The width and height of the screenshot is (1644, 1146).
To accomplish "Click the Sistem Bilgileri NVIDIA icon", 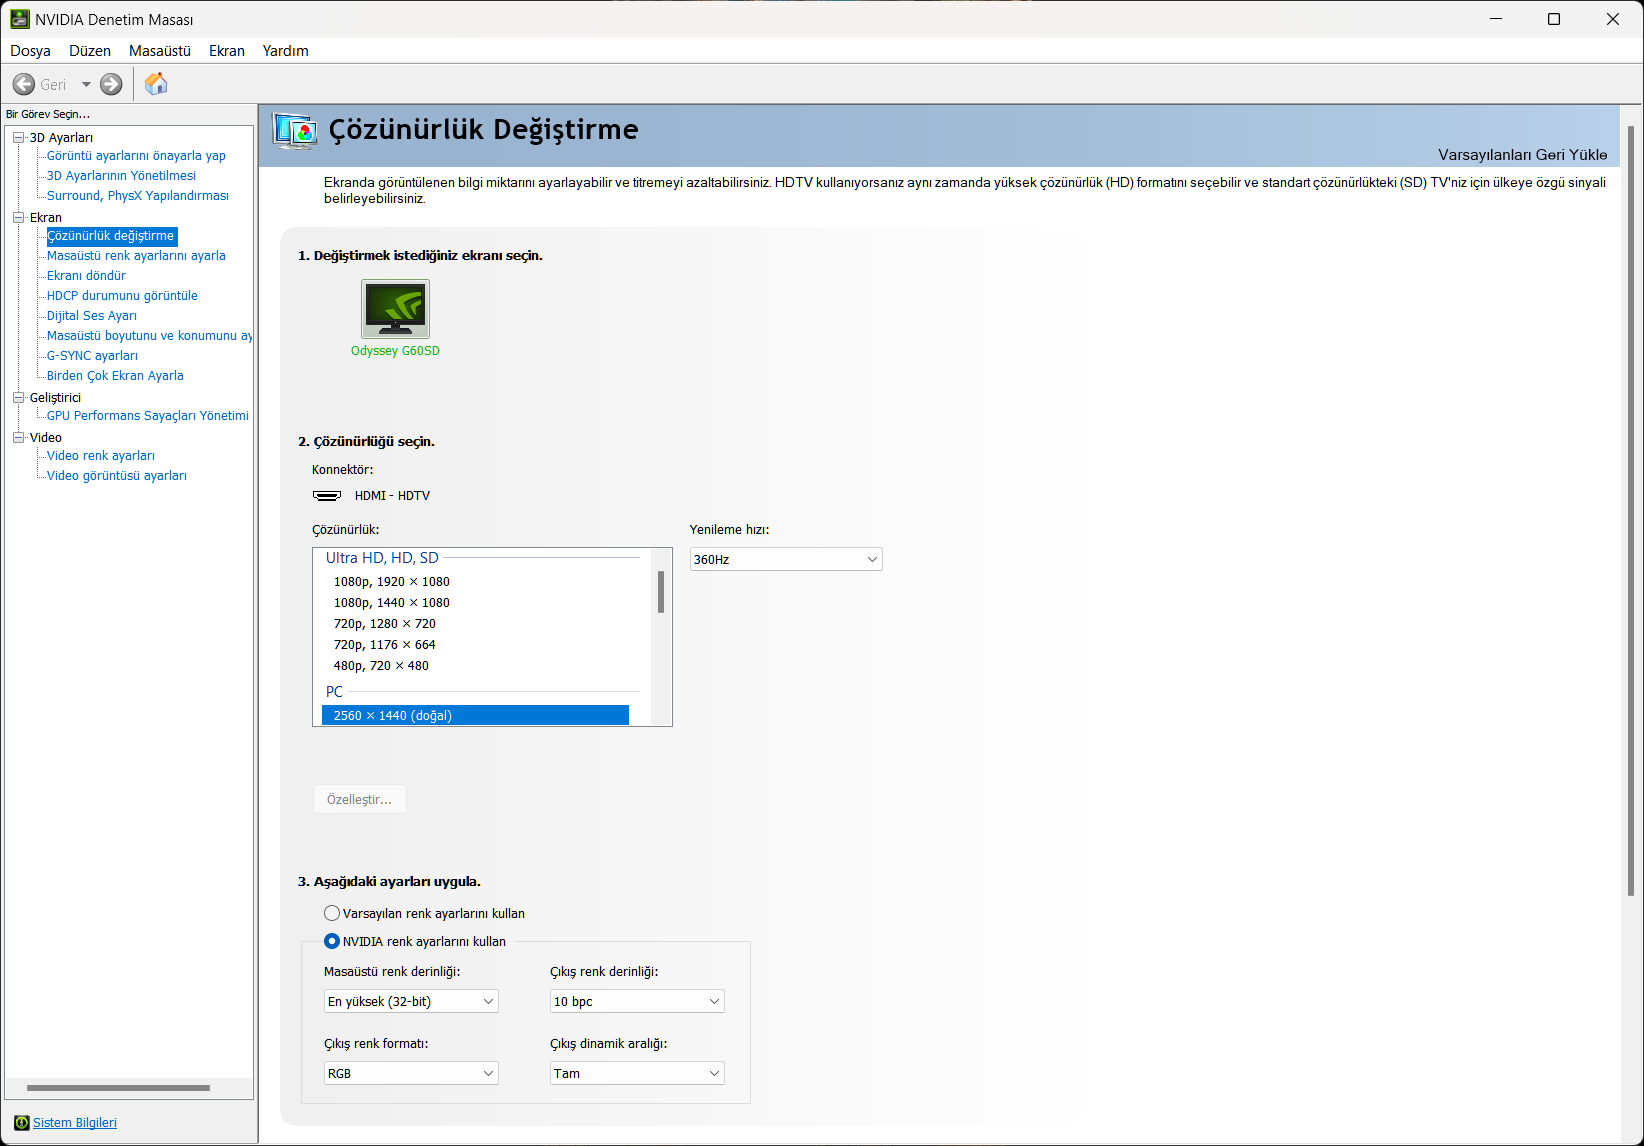I will coord(22,1123).
